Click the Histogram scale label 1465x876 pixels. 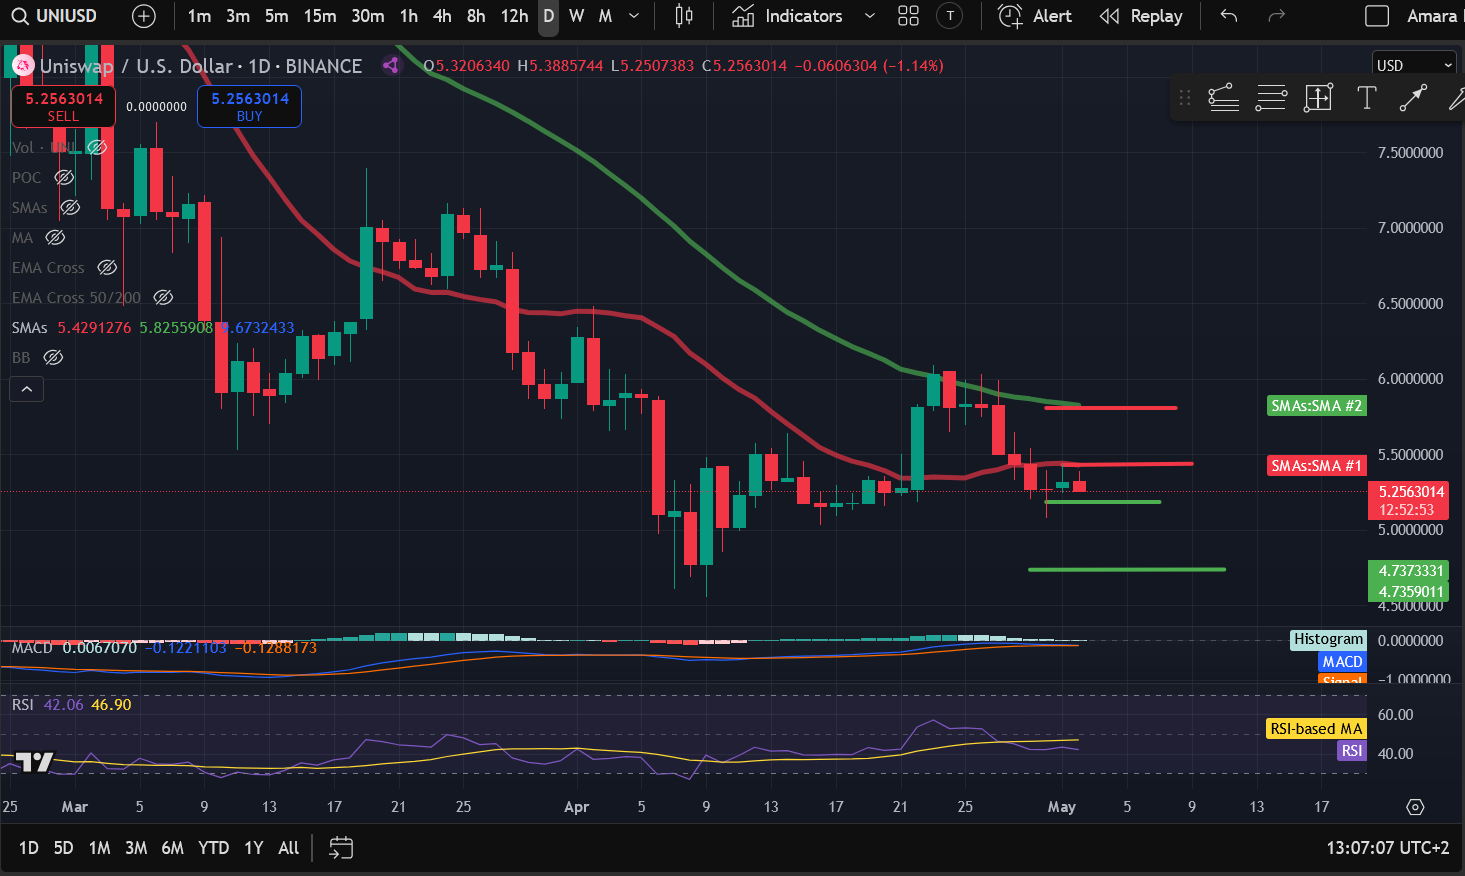click(x=1328, y=640)
